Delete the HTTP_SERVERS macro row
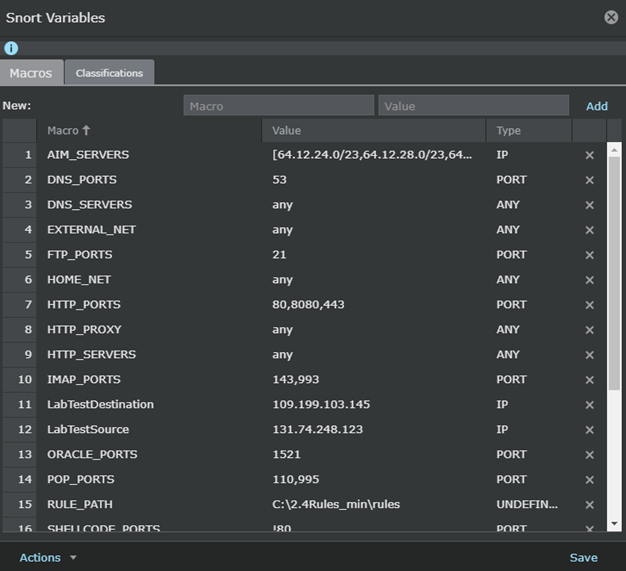The height and width of the screenshot is (571, 626). pos(589,355)
